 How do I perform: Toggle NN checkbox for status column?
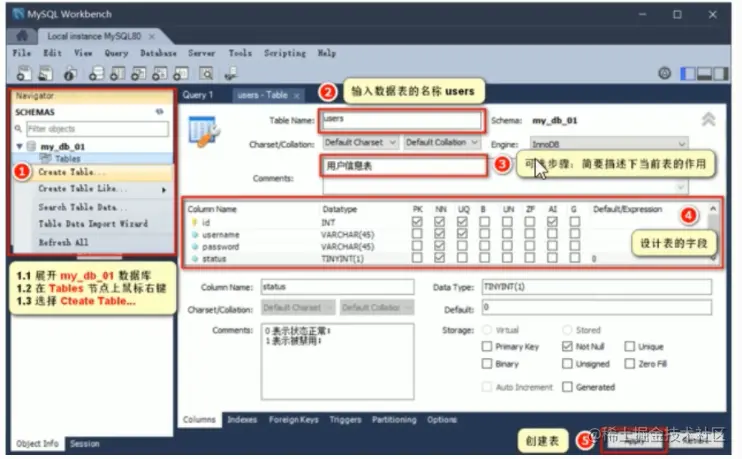pos(440,258)
